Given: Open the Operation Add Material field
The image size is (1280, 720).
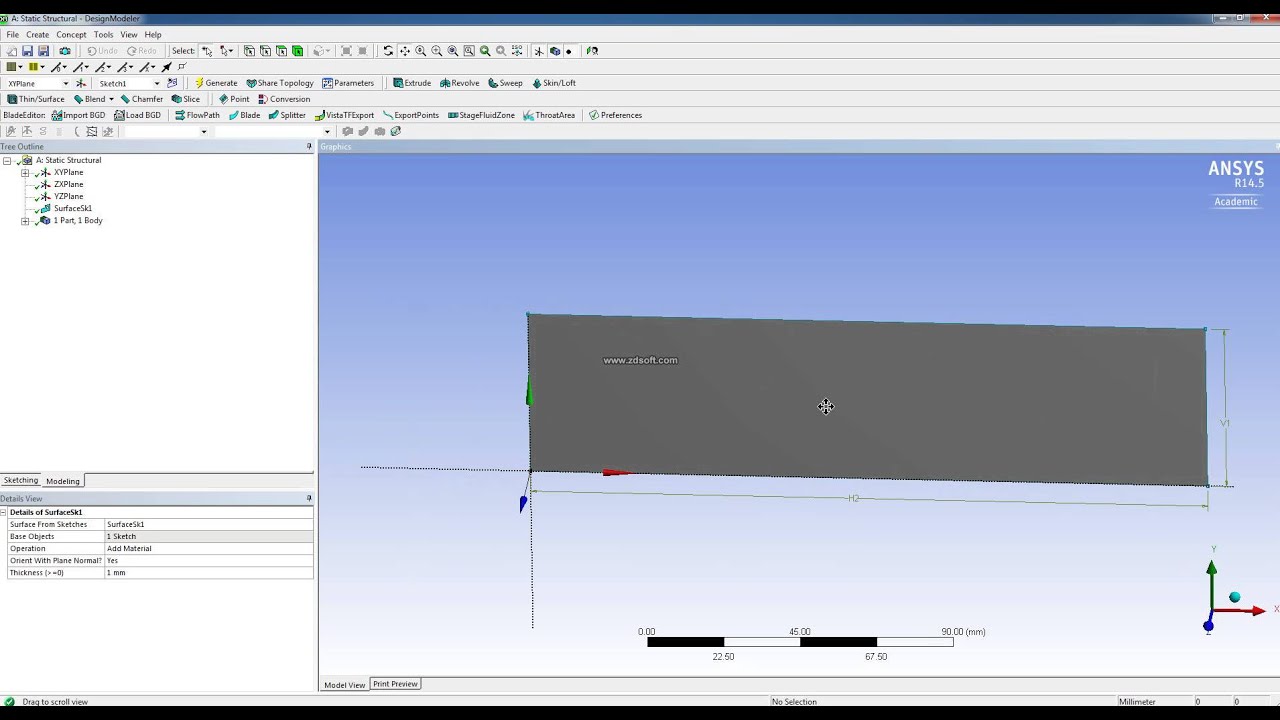Looking at the screenshot, I should pyautogui.click(x=208, y=548).
